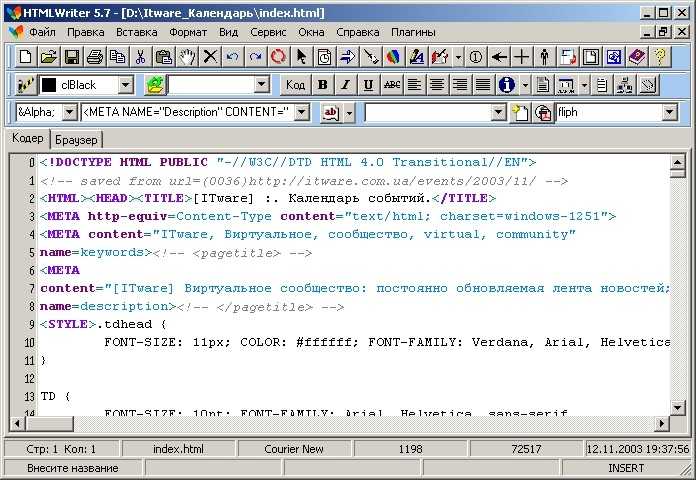Click the Open folder icon
The height and width of the screenshot is (480, 696).
tap(49, 57)
